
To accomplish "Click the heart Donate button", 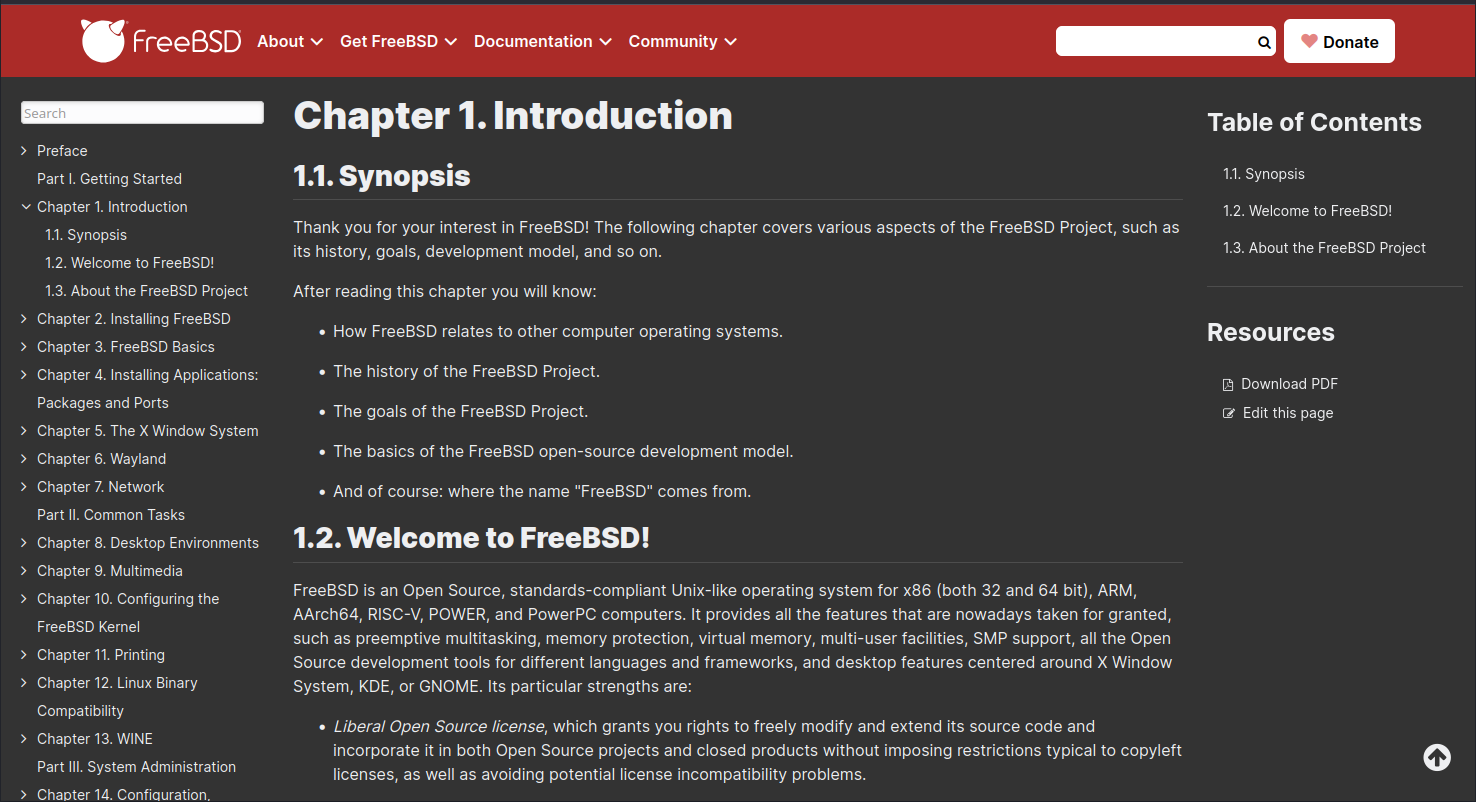I will (x=1339, y=41).
